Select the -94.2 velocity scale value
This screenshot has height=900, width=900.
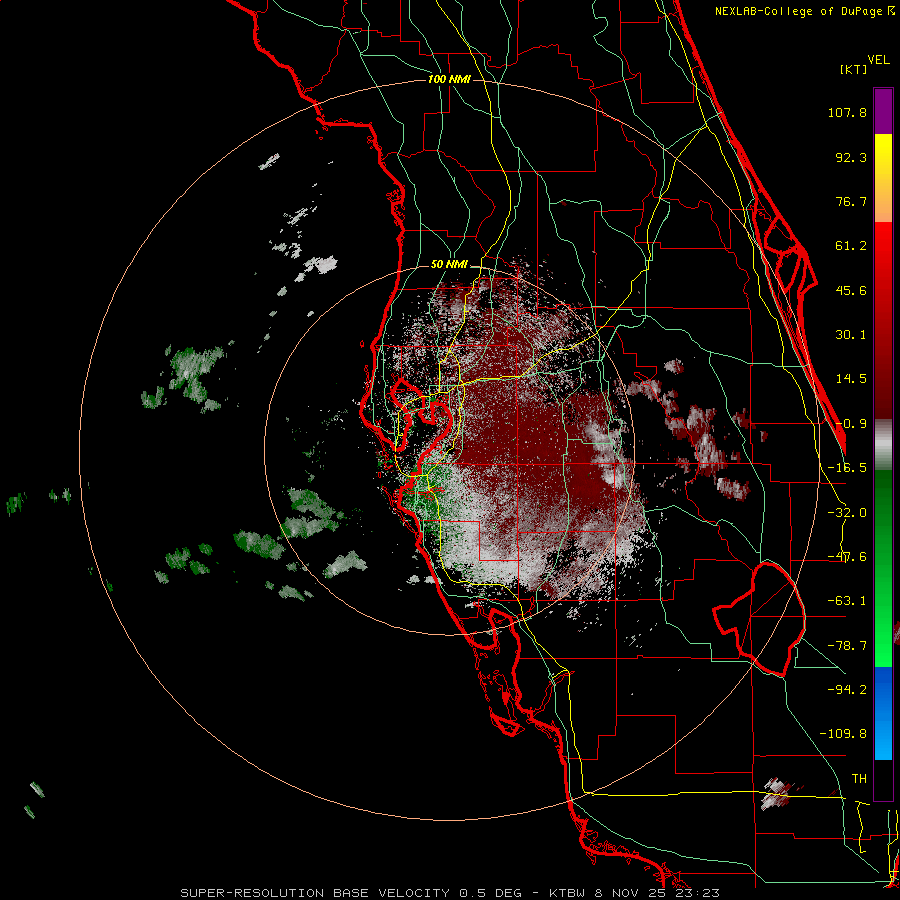847,690
